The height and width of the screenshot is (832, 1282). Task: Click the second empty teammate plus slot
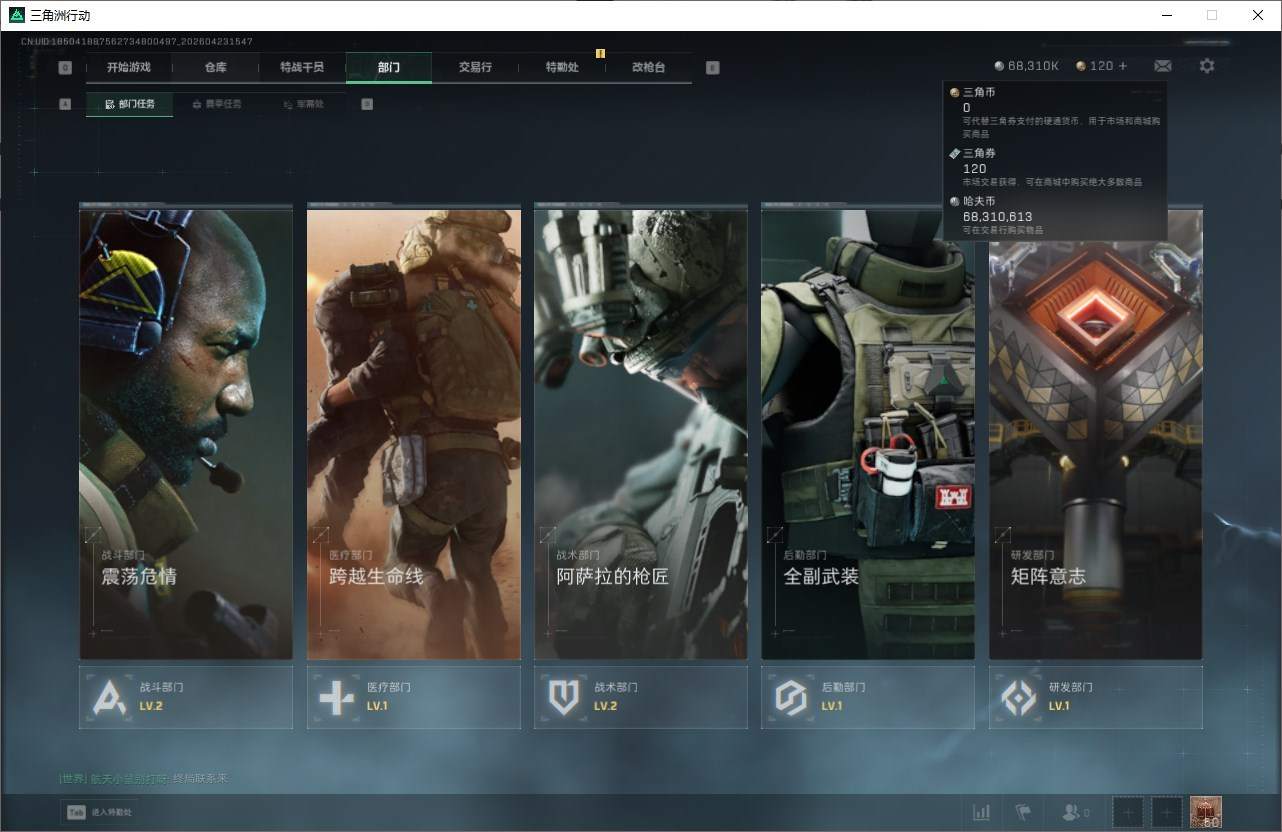1166,812
